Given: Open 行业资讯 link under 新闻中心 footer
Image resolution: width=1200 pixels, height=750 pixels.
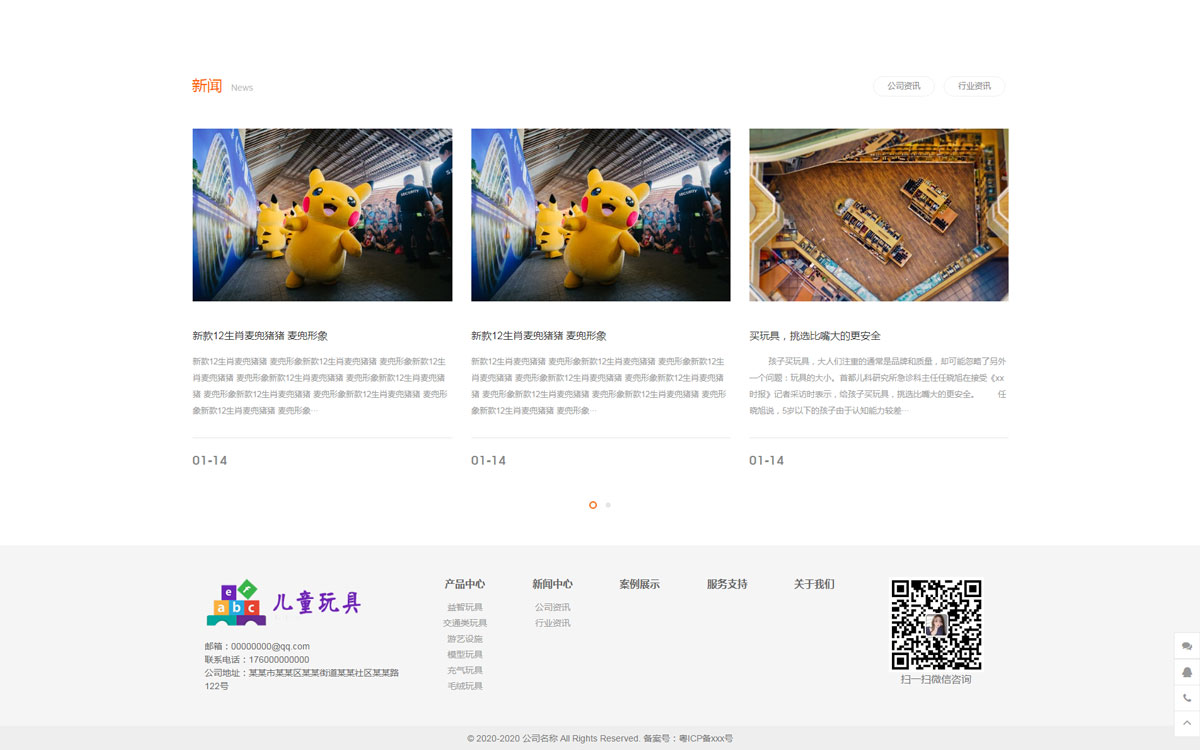Looking at the screenshot, I should 552,623.
